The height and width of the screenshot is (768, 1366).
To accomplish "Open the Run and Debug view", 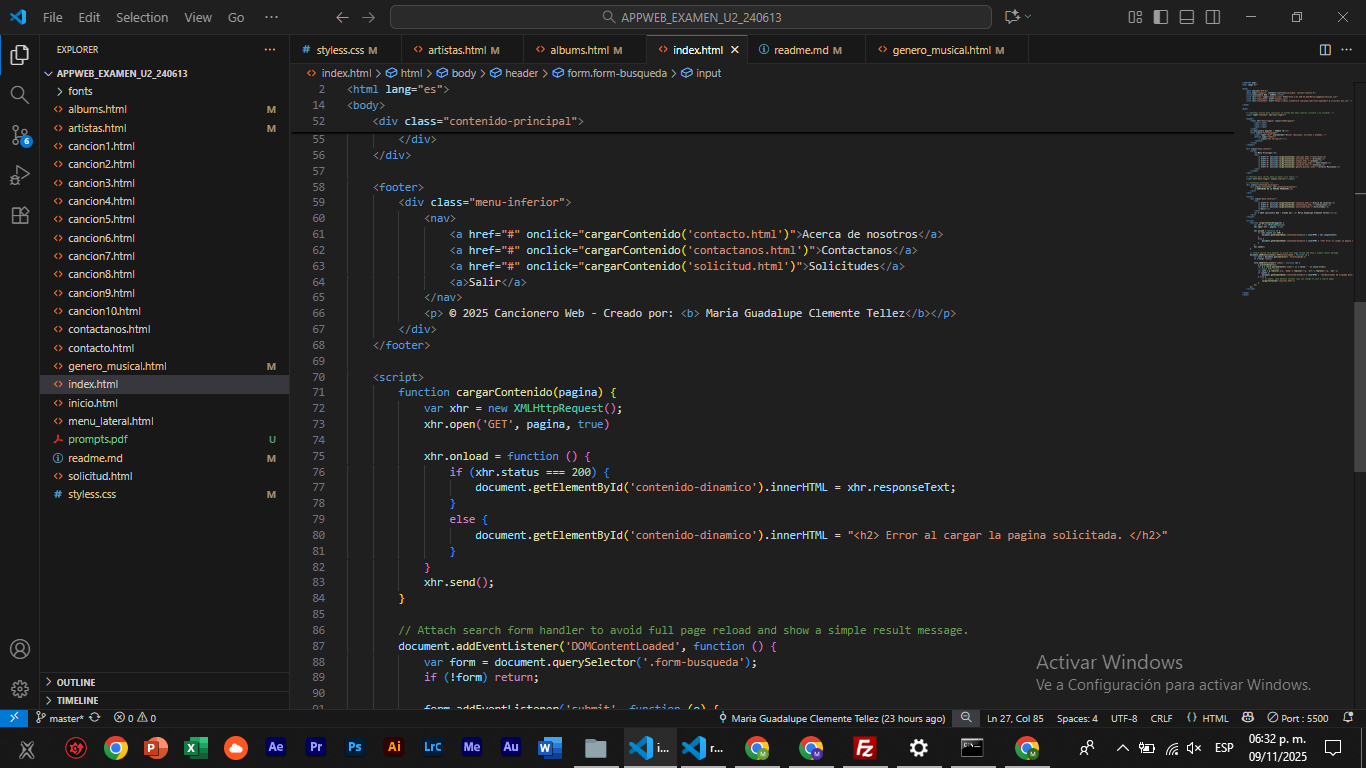I will [x=19, y=176].
